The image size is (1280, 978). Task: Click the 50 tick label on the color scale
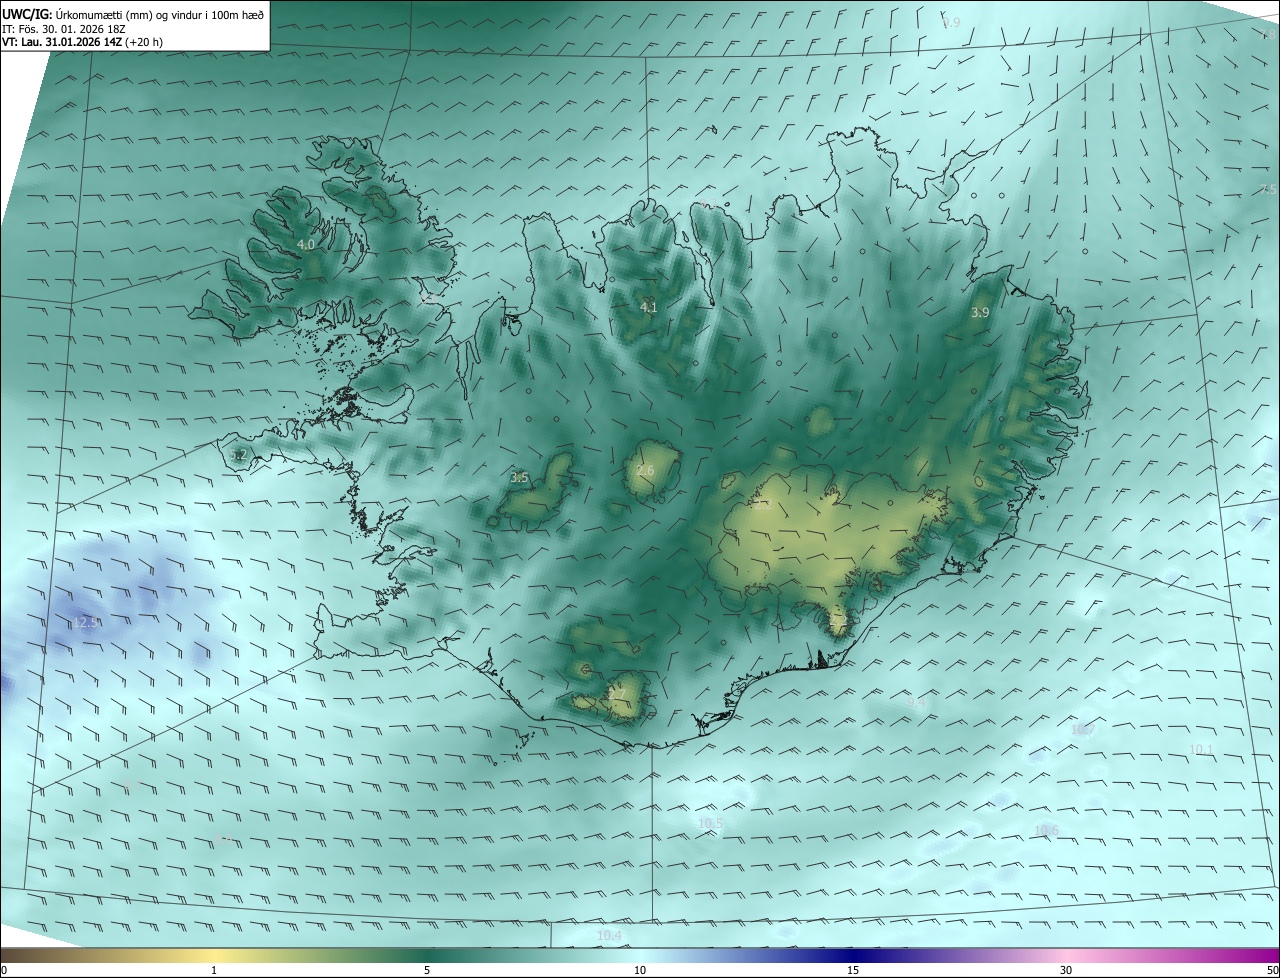pos(1272,970)
